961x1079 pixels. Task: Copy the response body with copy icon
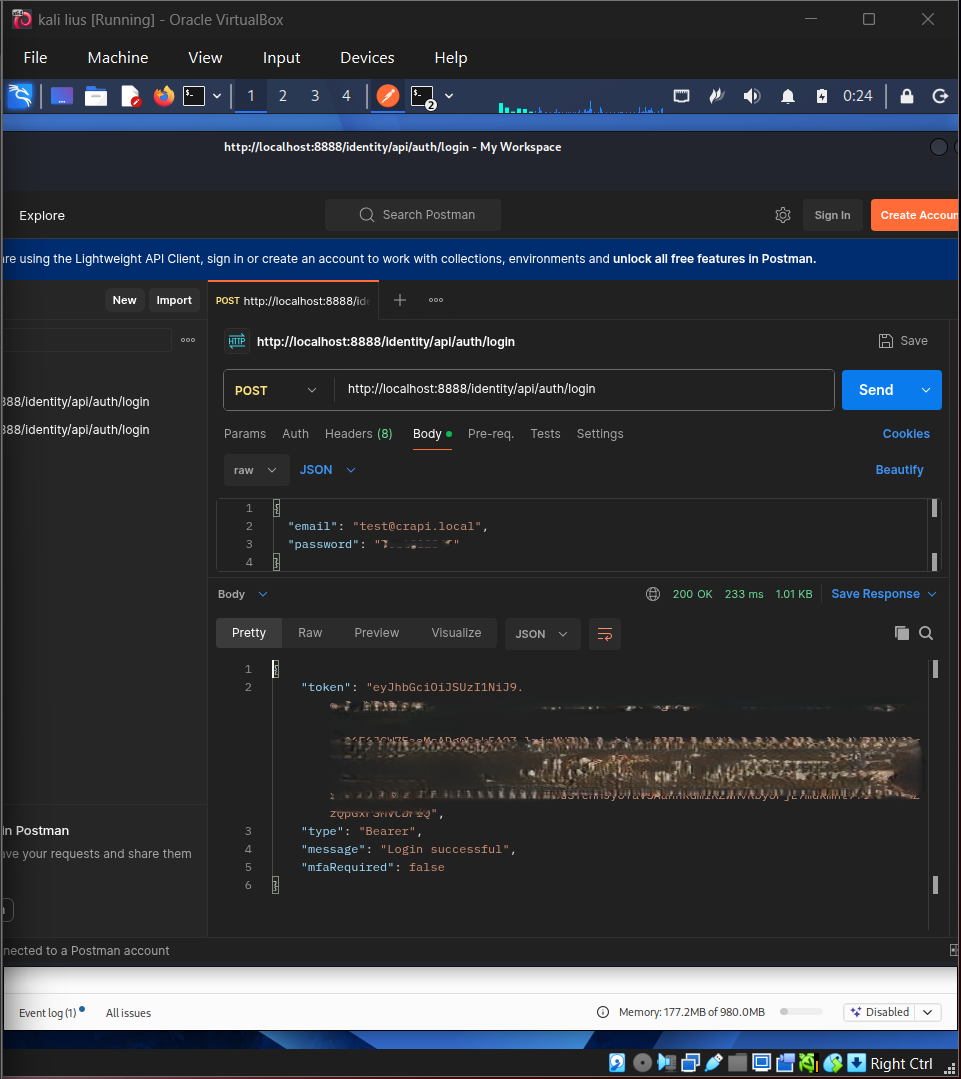coord(901,633)
